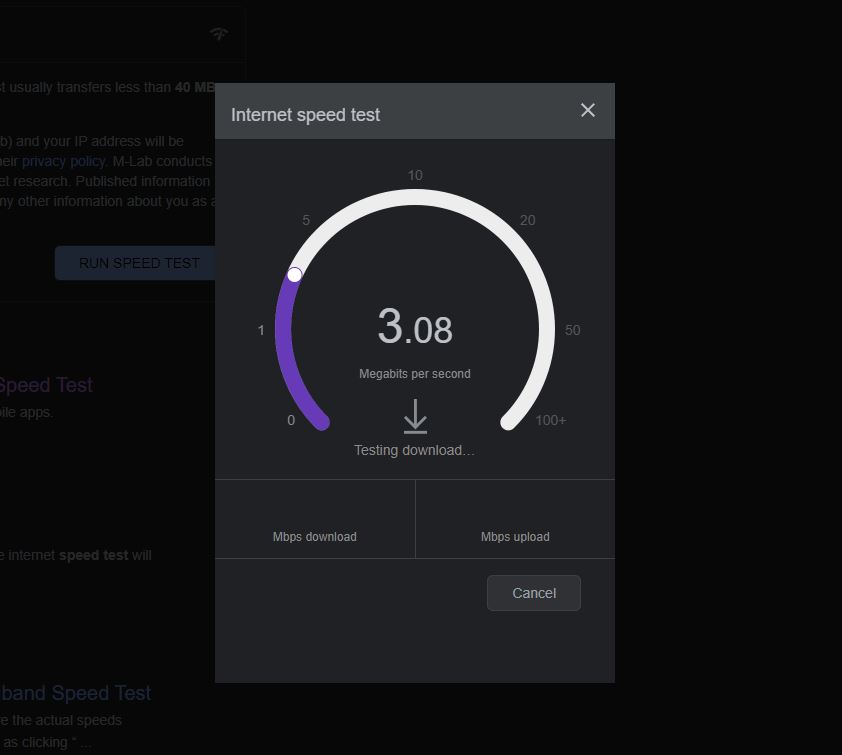Click the 100+ mark on the gauge
Image resolution: width=842 pixels, height=755 pixels.
point(550,420)
